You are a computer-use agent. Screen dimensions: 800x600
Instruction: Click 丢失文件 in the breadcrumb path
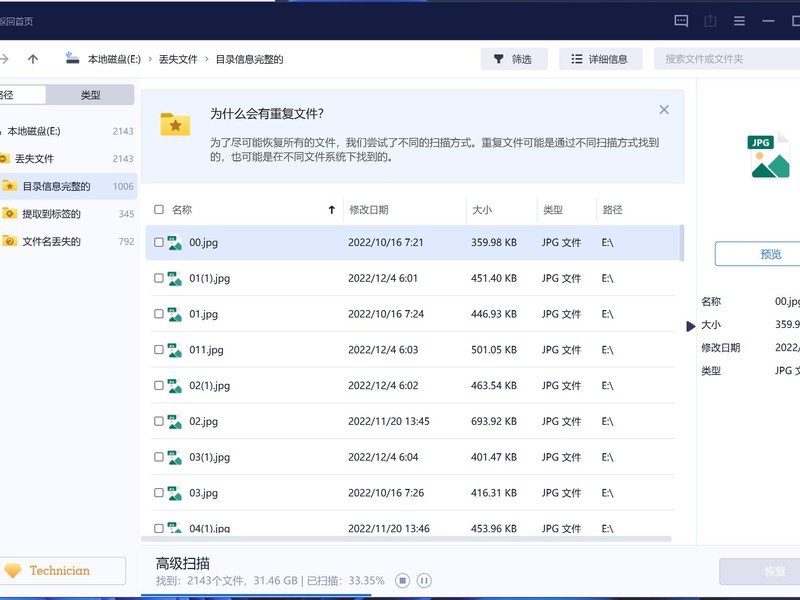click(178, 59)
